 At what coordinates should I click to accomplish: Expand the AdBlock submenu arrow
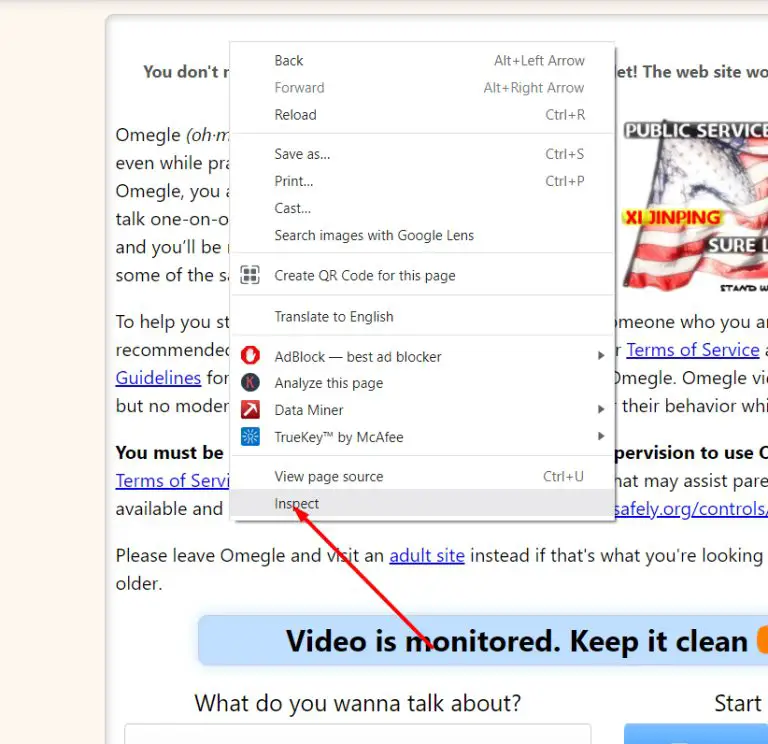click(x=601, y=356)
